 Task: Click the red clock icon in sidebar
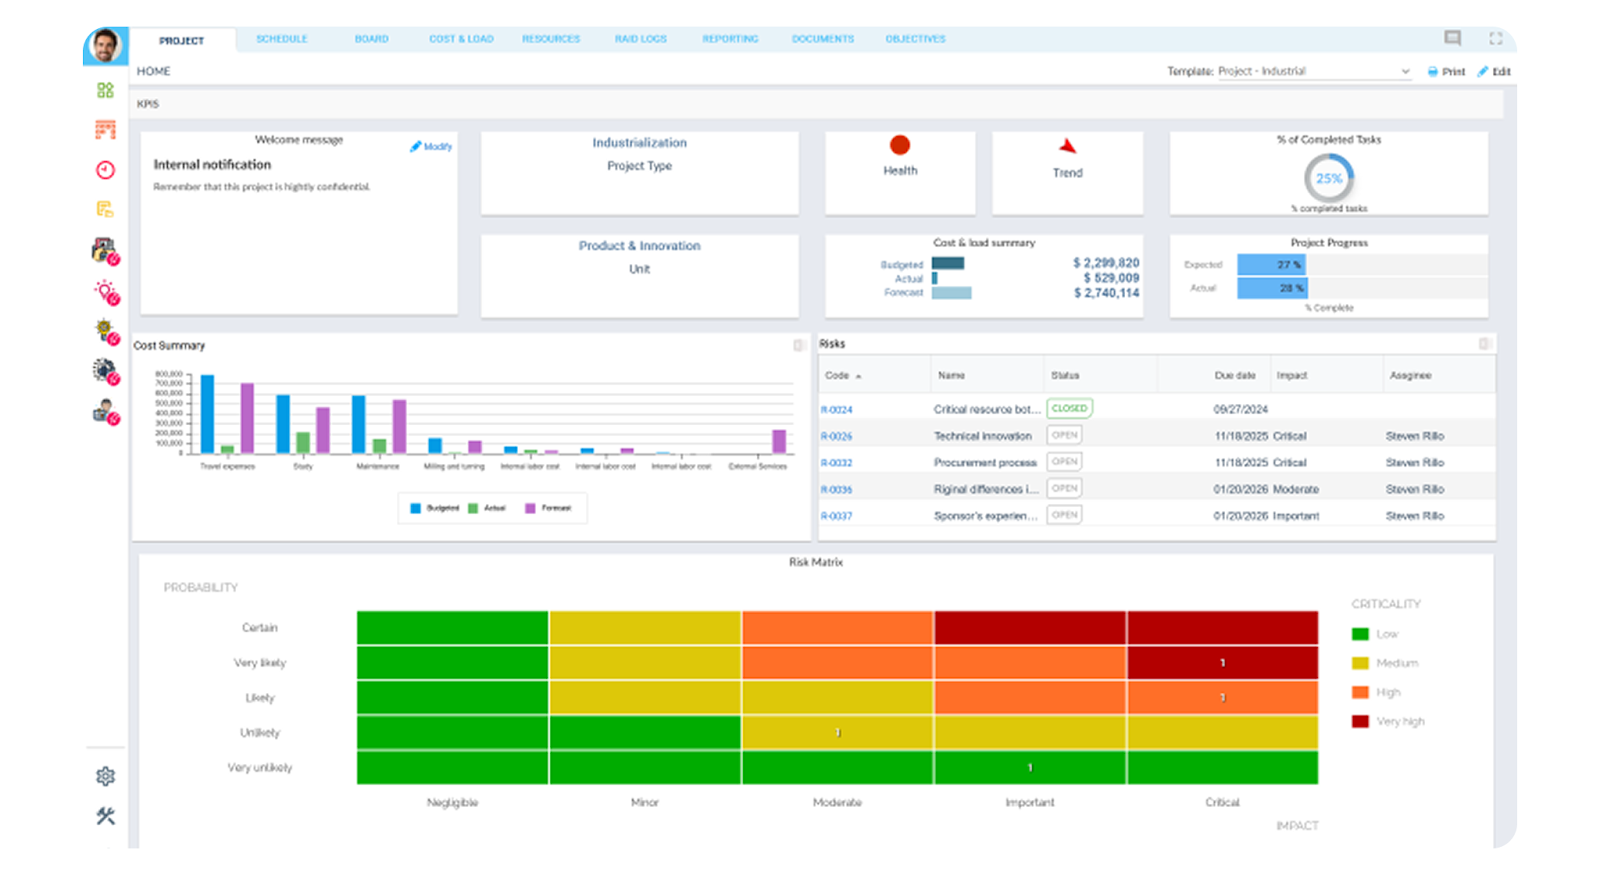point(105,170)
